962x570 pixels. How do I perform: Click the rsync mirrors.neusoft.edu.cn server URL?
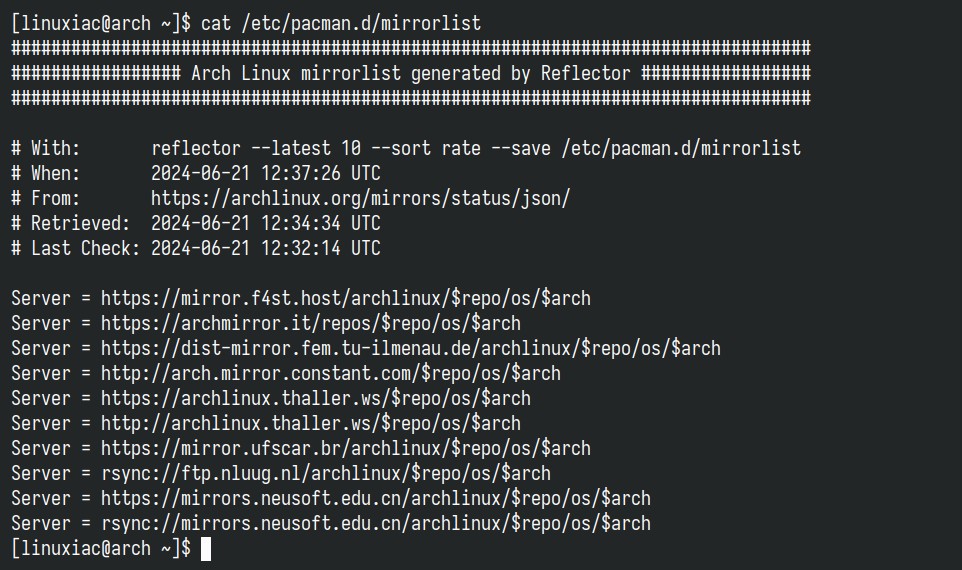[x=375, y=524]
